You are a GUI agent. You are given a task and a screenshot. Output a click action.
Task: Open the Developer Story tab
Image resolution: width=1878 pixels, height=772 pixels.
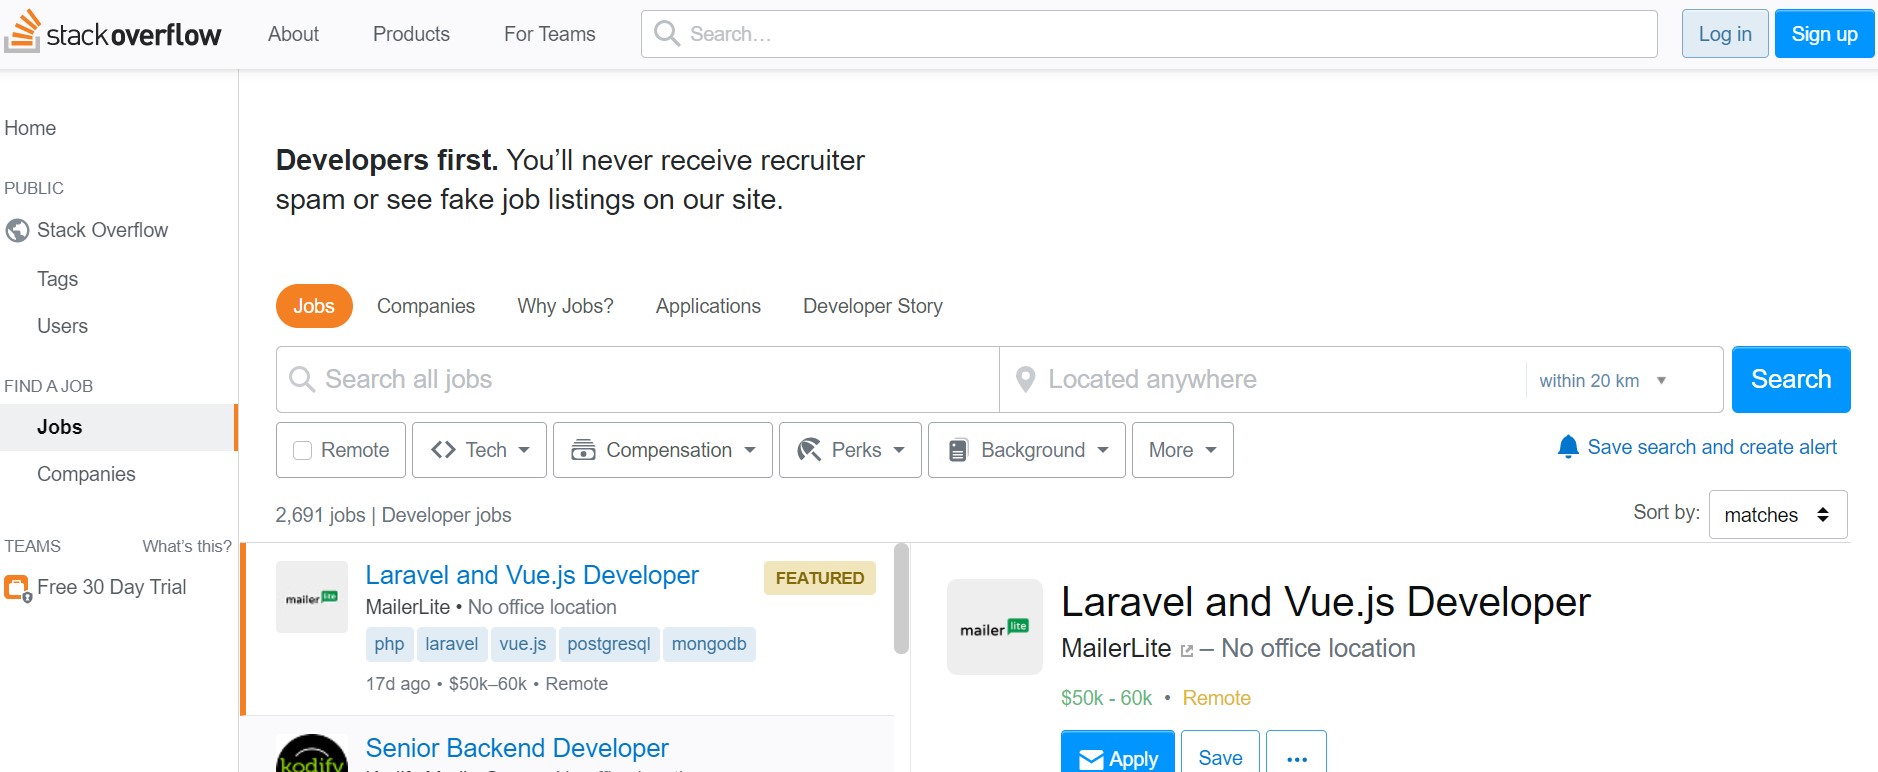(x=873, y=306)
